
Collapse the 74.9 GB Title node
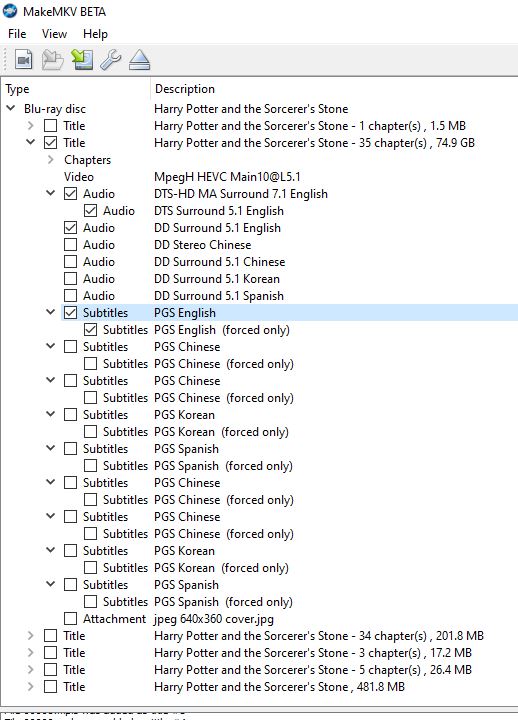point(30,142)
